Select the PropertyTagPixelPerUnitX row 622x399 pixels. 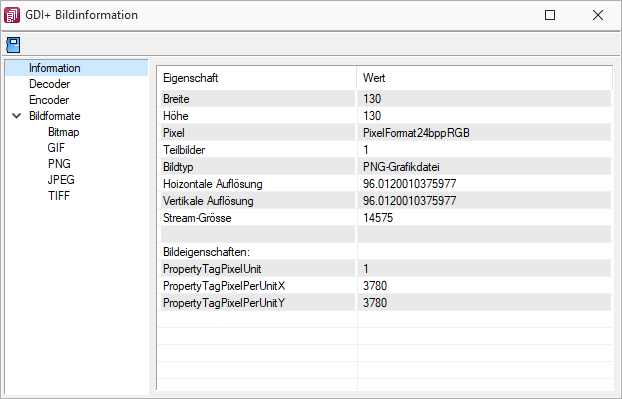coord(386,286)
